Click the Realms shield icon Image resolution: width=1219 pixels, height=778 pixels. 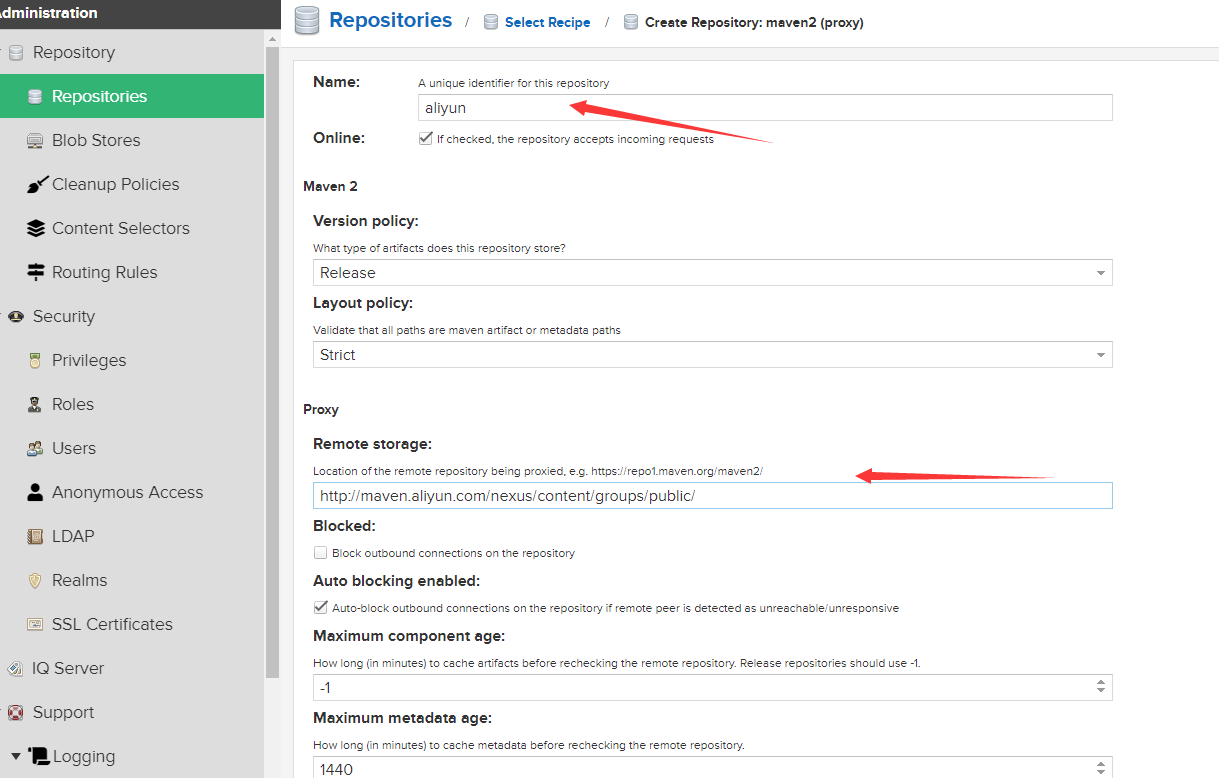35,580
